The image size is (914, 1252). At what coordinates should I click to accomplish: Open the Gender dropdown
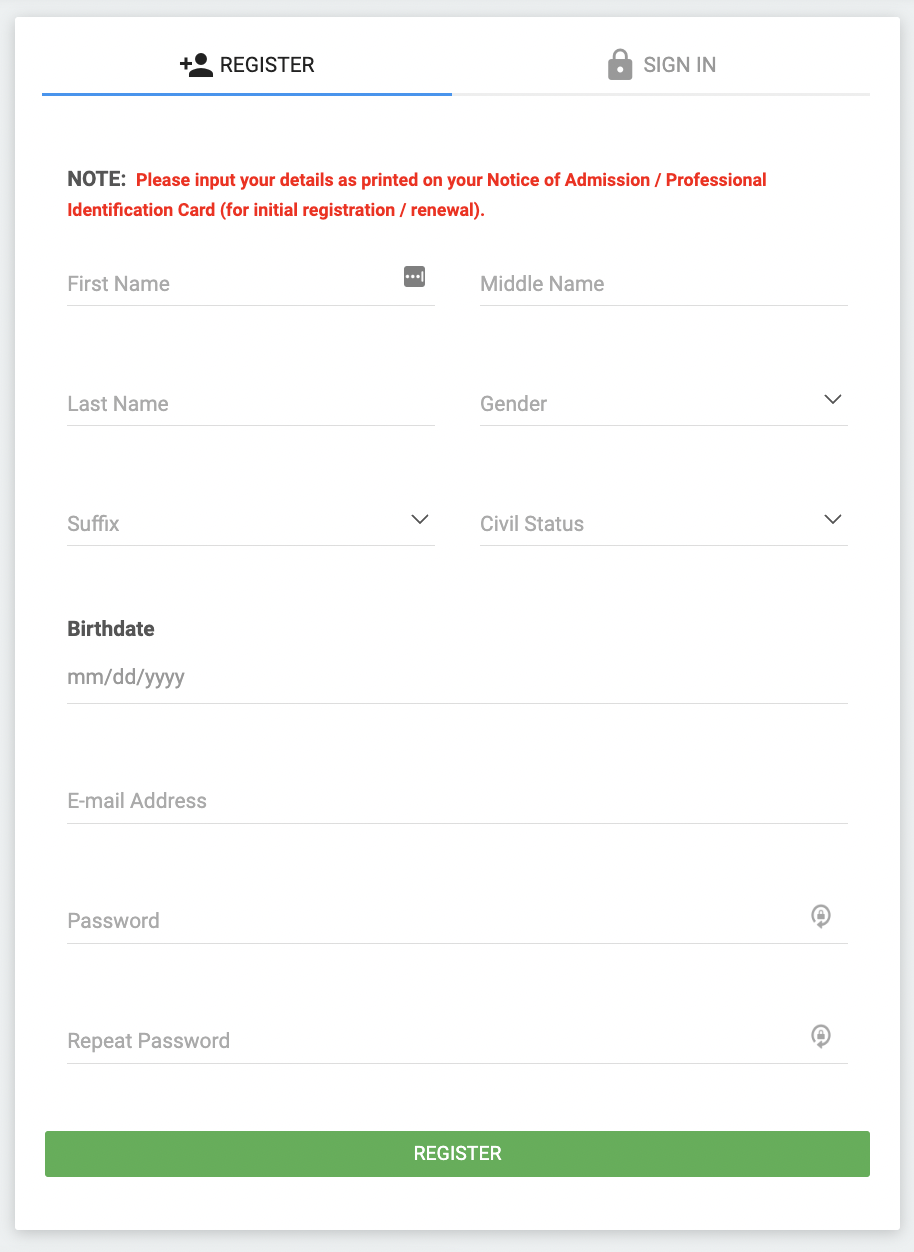(x=832, y=399)
